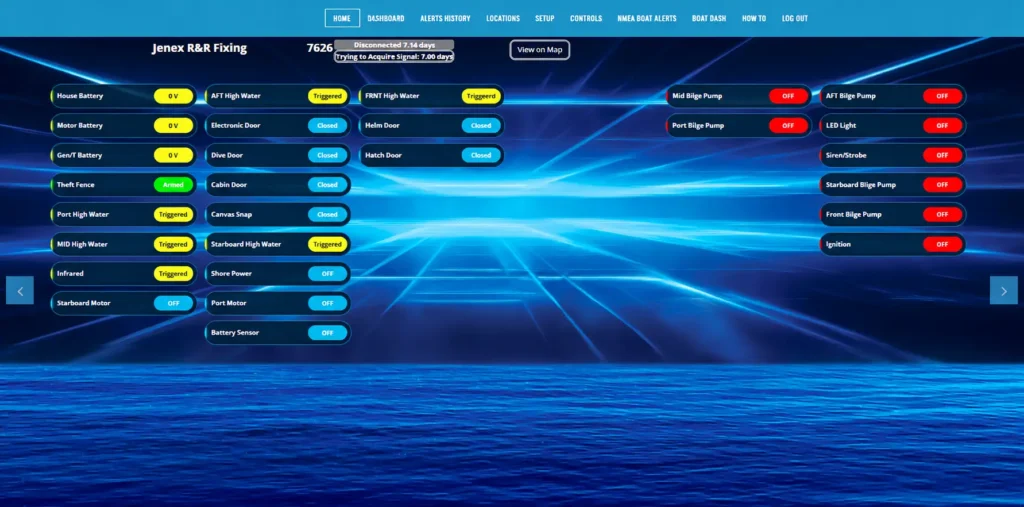Click FRNT High Water Triggered status
1024x507 pixels.
pyautogui.click(x=482, y=96)
